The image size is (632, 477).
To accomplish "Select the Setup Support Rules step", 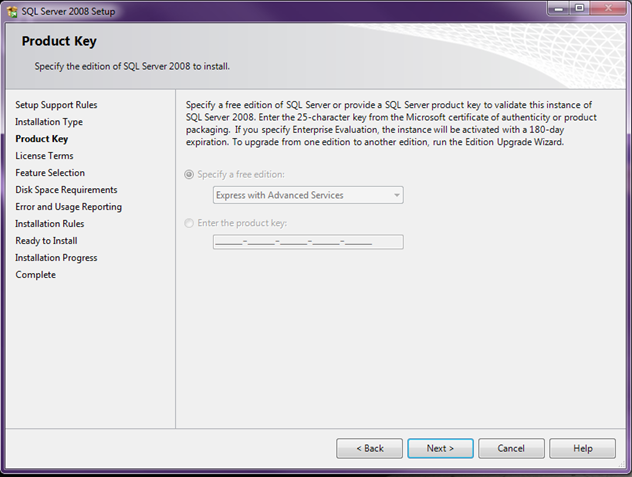I will coord(56,105).
